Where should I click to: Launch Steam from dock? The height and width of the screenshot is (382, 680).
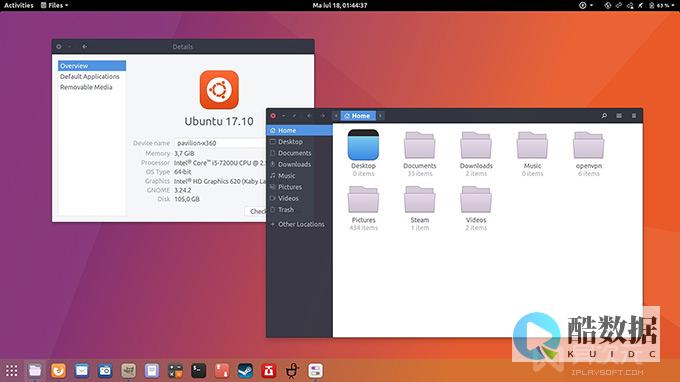[x=245, y=371]
